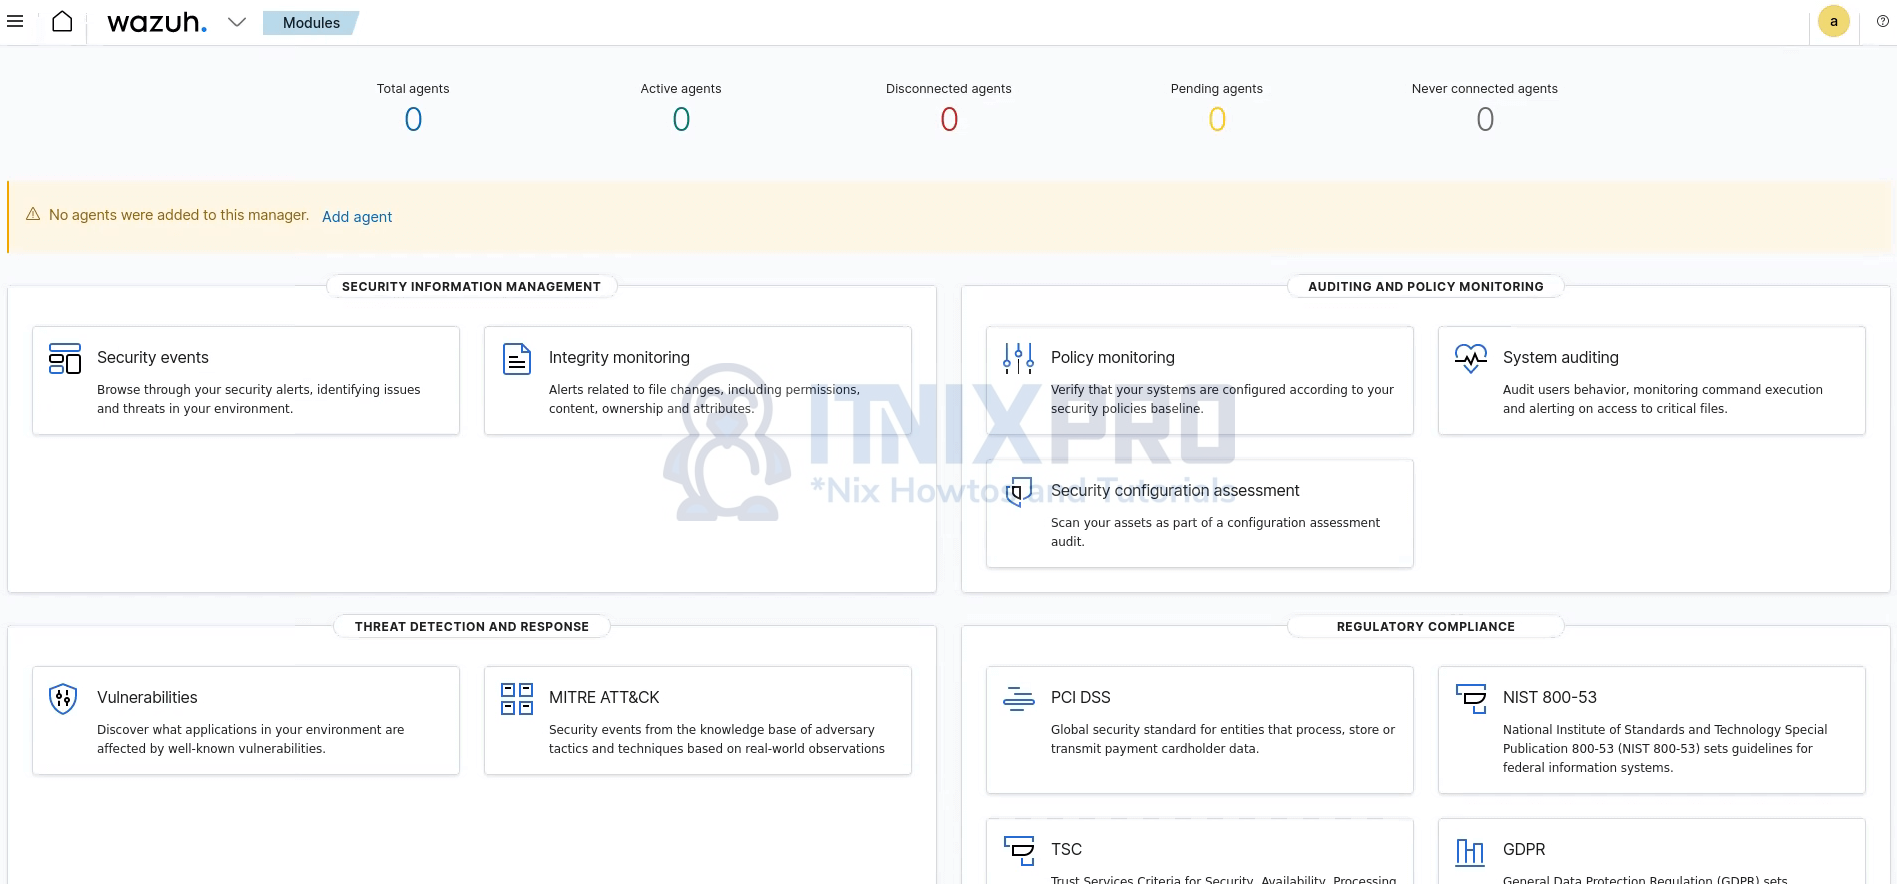Open the user avatar menu

pyautogui.click(x=1833, y=22)
